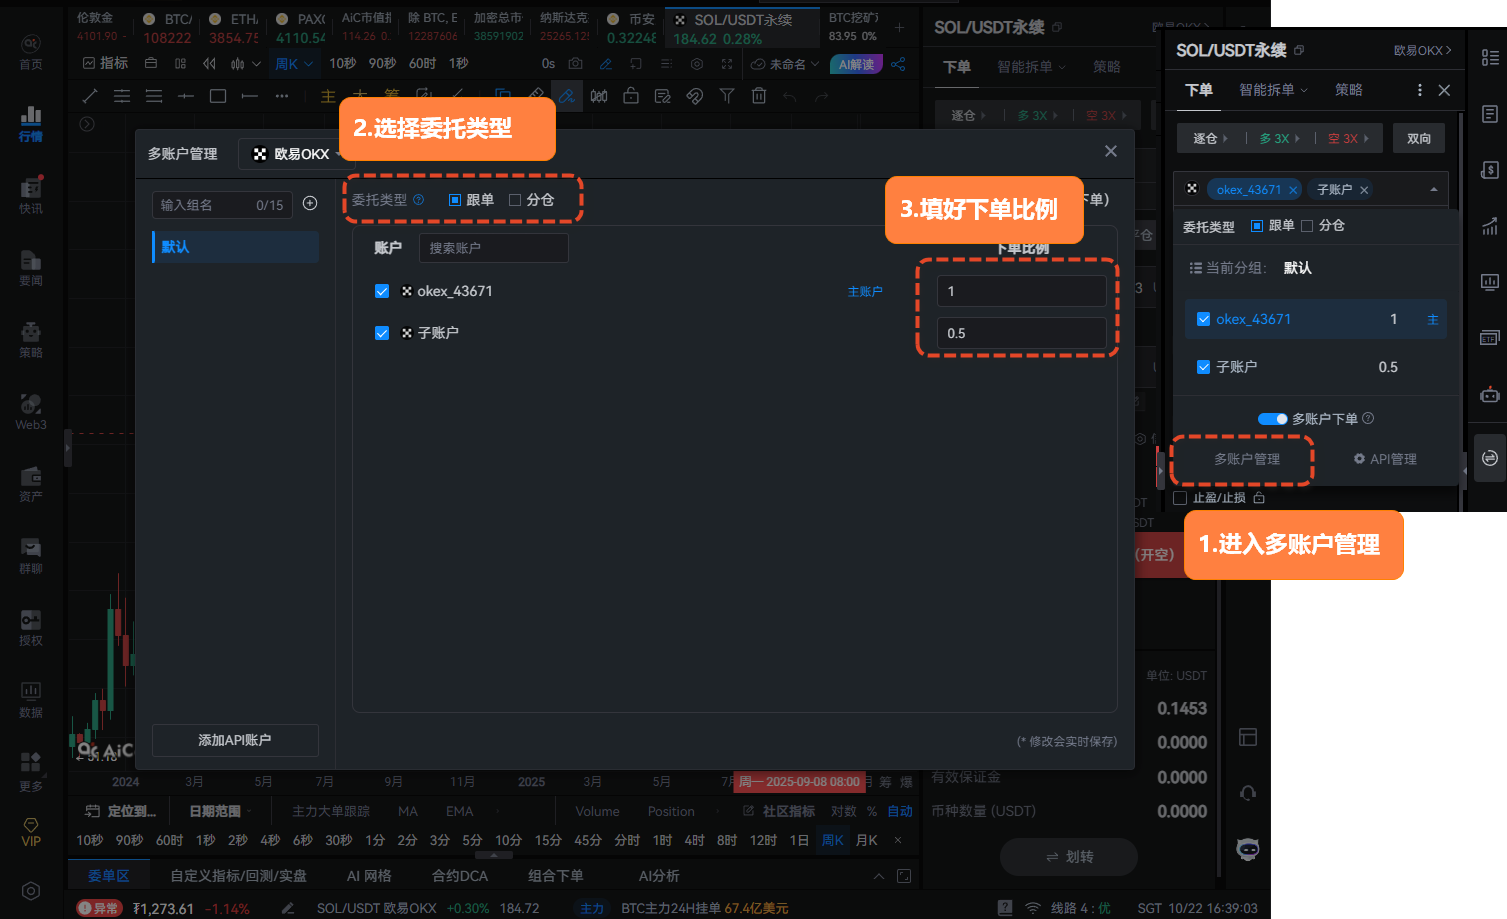Expand the 智能拆单 dropdown in order panel
Viewport: 1507px width, 919px height.
click(1272, 90)
